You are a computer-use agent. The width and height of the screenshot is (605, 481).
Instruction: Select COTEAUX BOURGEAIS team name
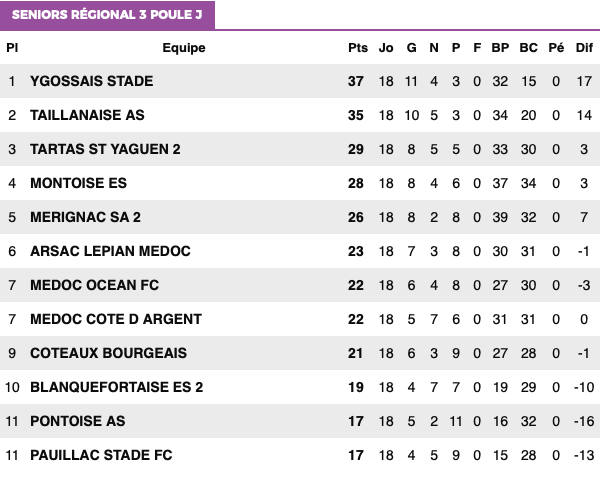108,353
